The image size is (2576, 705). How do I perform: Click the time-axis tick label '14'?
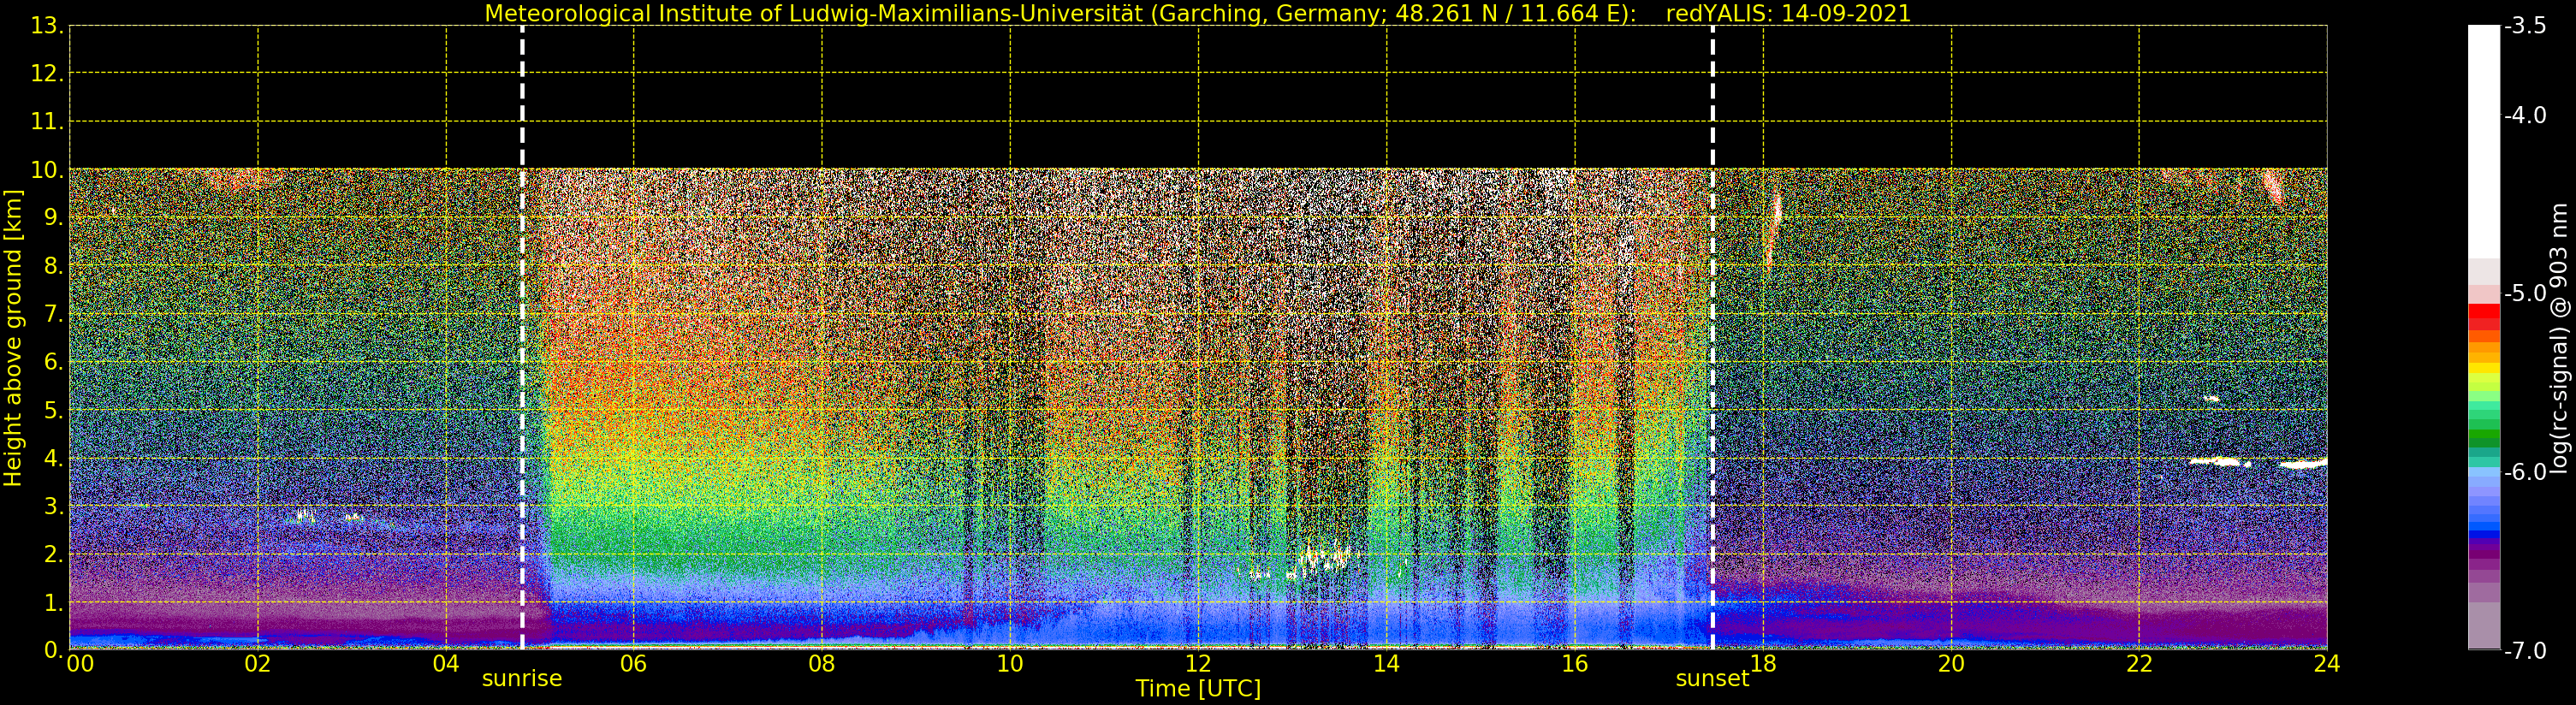pos(1386,664)
